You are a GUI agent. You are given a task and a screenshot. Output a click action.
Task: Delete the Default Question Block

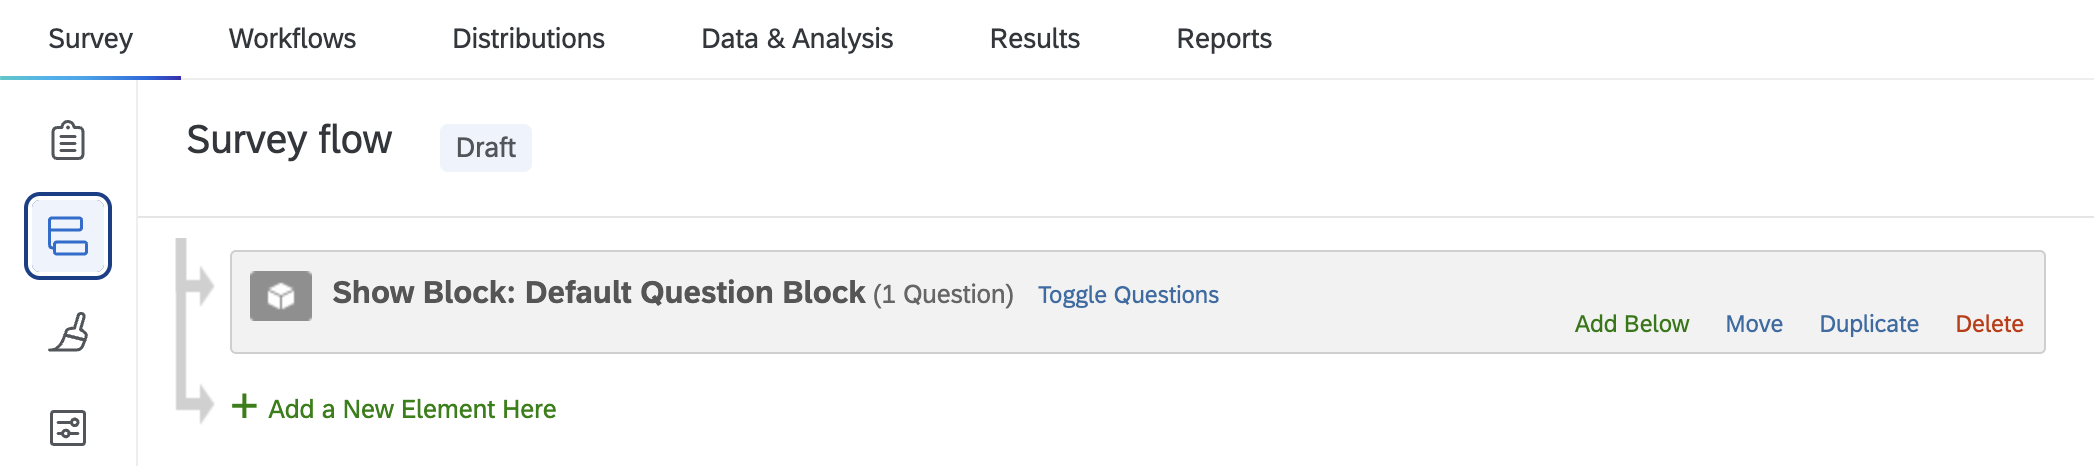click(x=1989, y=324)
